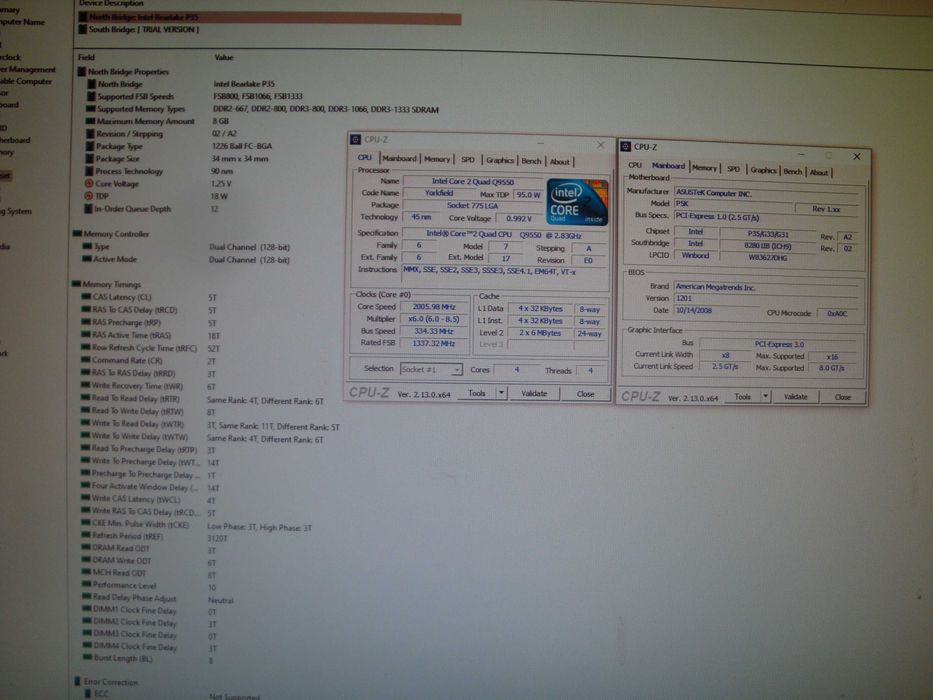Click Manufacturer field ASUSTeK Computer INC.
The width and height of the screenshot is (933, 700).
[x=766, y=193]
